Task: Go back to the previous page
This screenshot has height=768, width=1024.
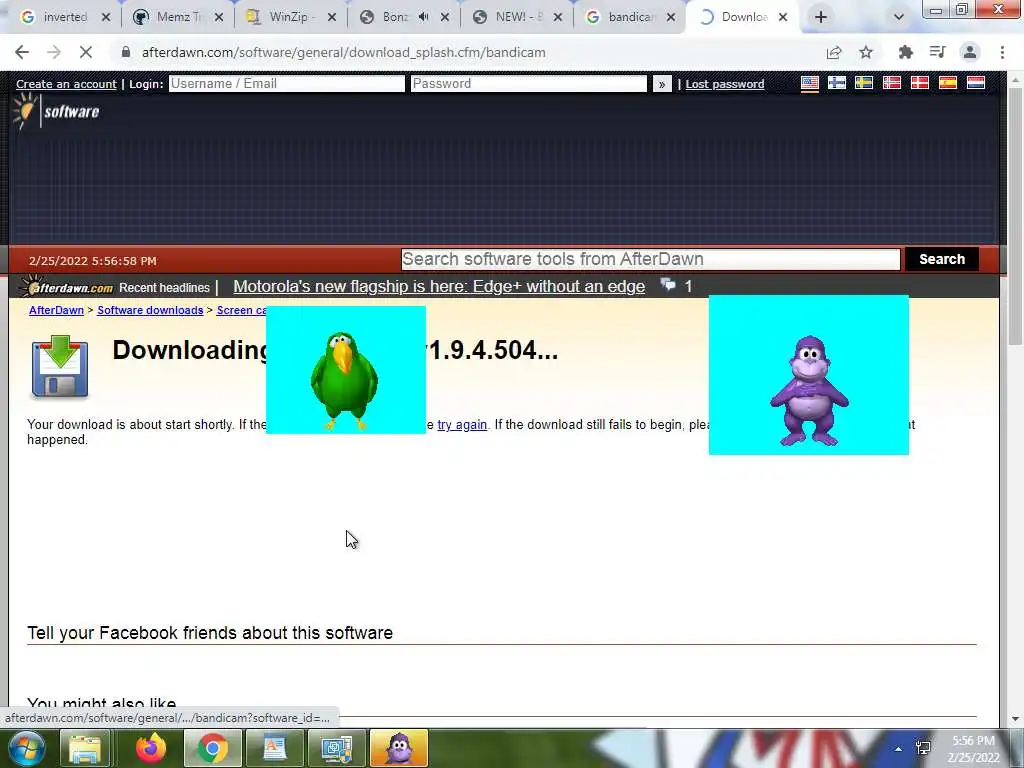Action: pyautogui.click(x=22, y=52)
